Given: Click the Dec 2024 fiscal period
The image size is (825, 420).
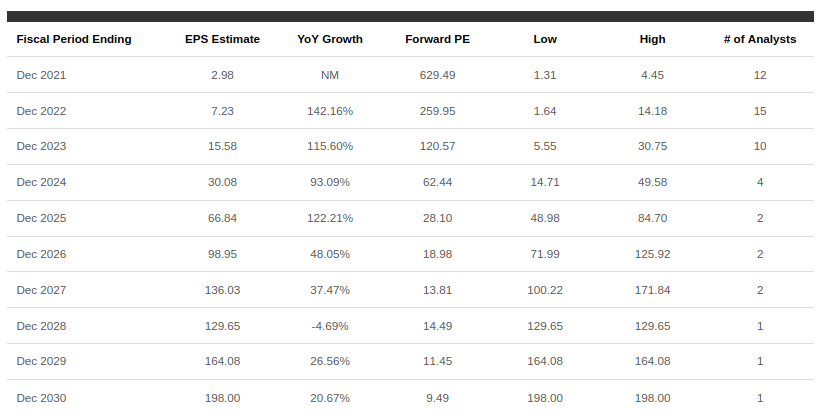Looking at the screenshot, I should (x=41, y=182).
